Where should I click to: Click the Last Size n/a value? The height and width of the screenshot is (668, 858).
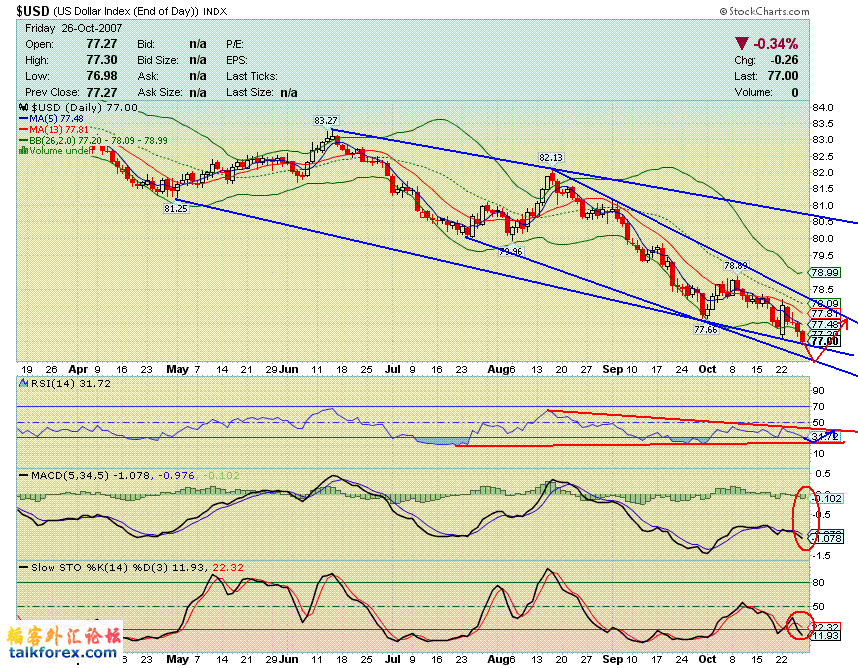(289, 92)
